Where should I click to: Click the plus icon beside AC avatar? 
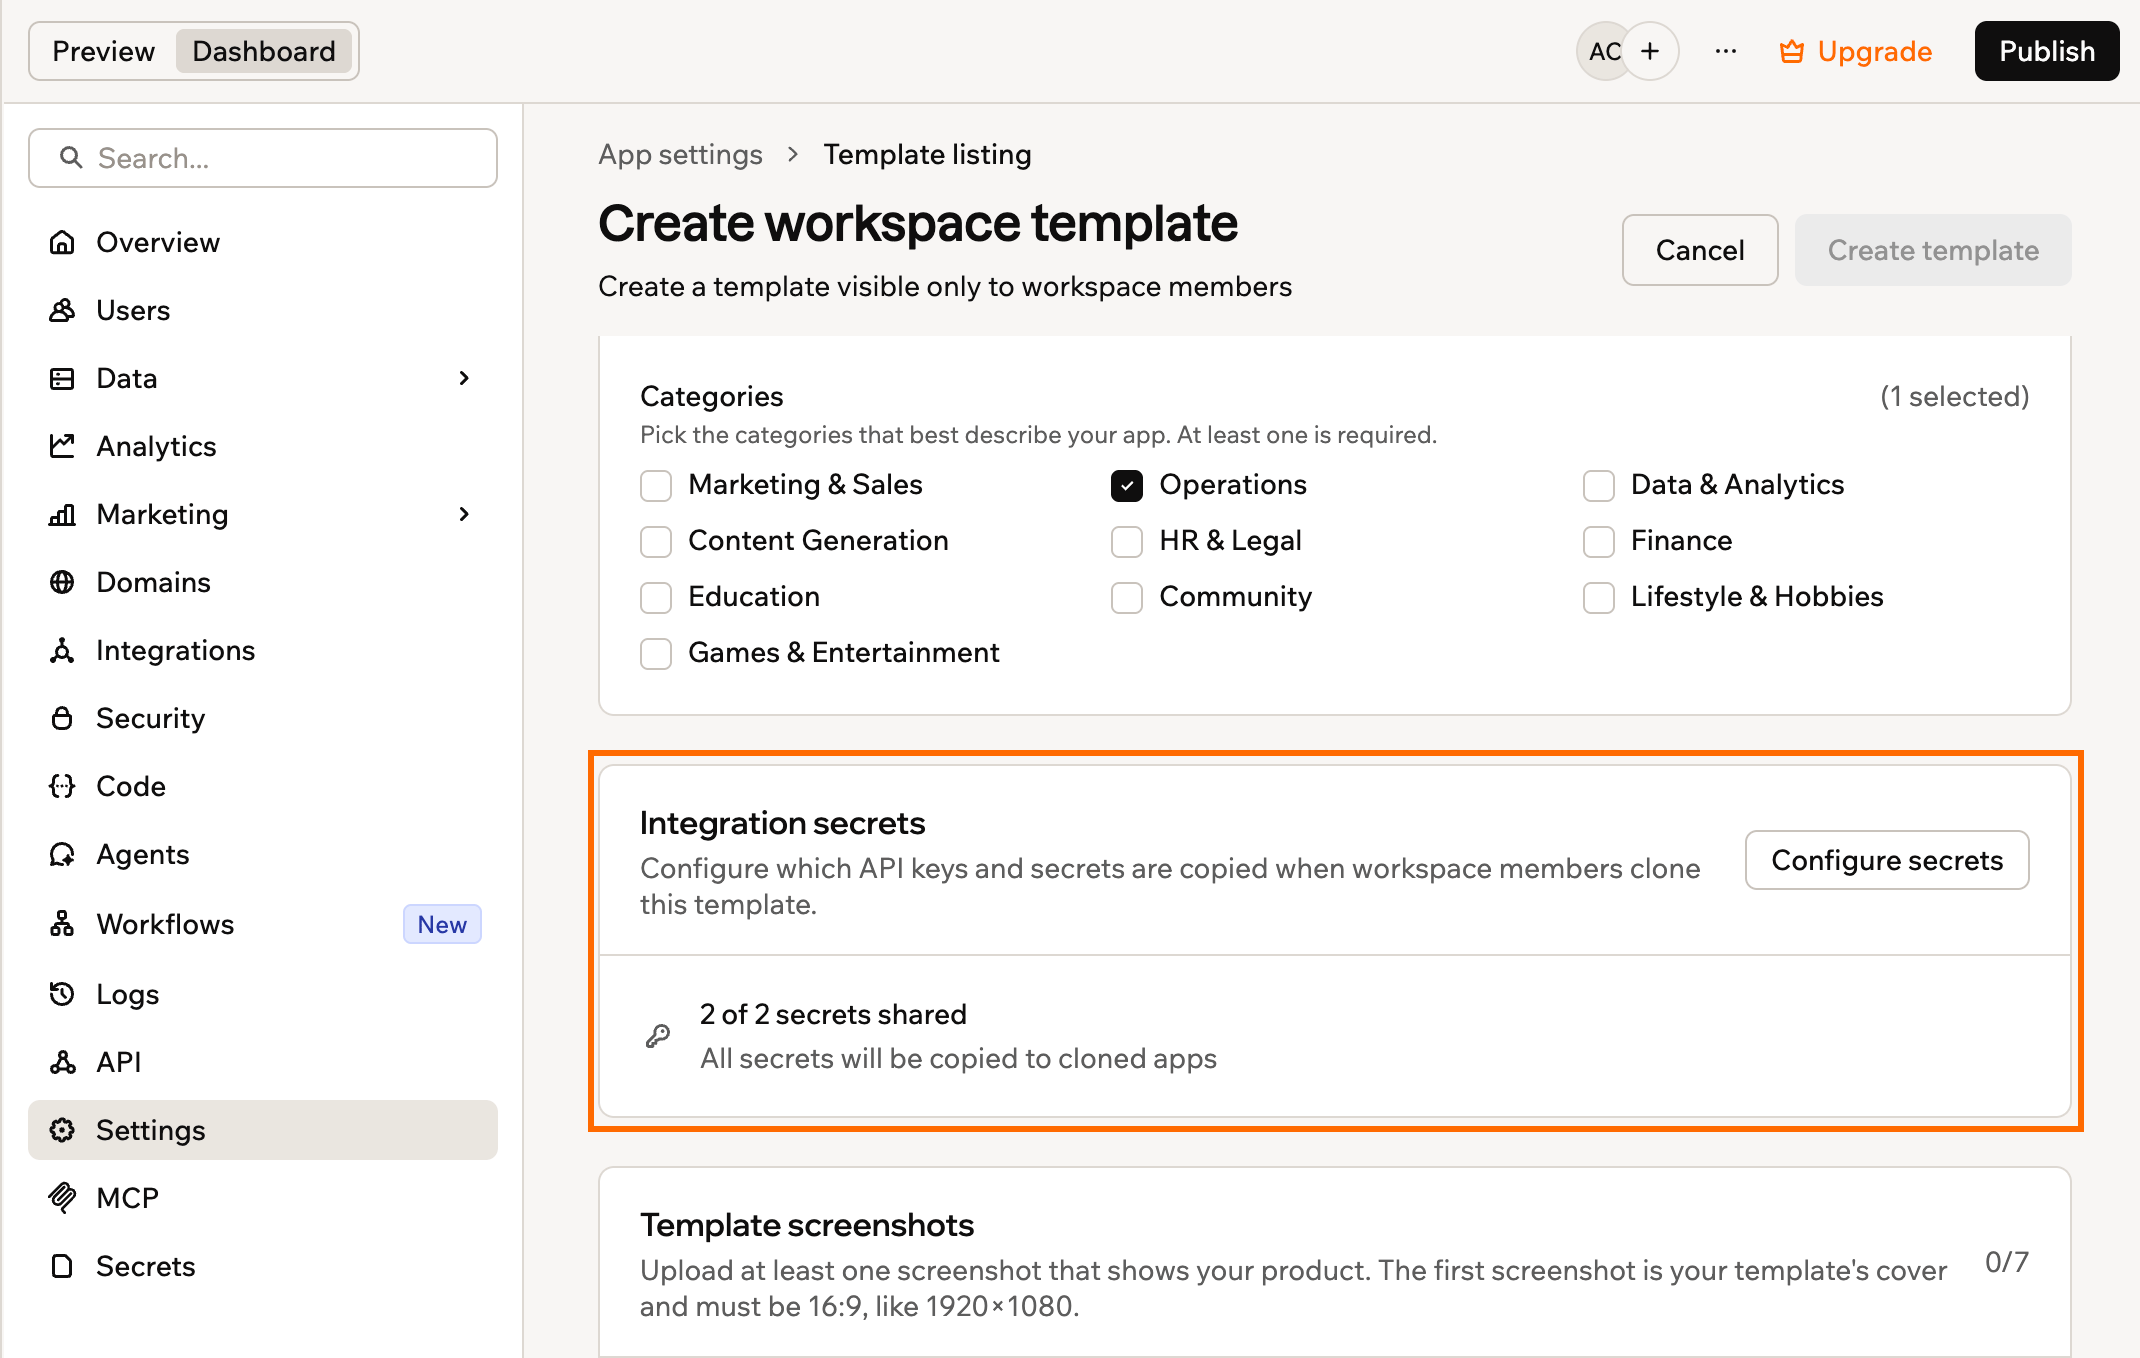[x=1650, y=51]
